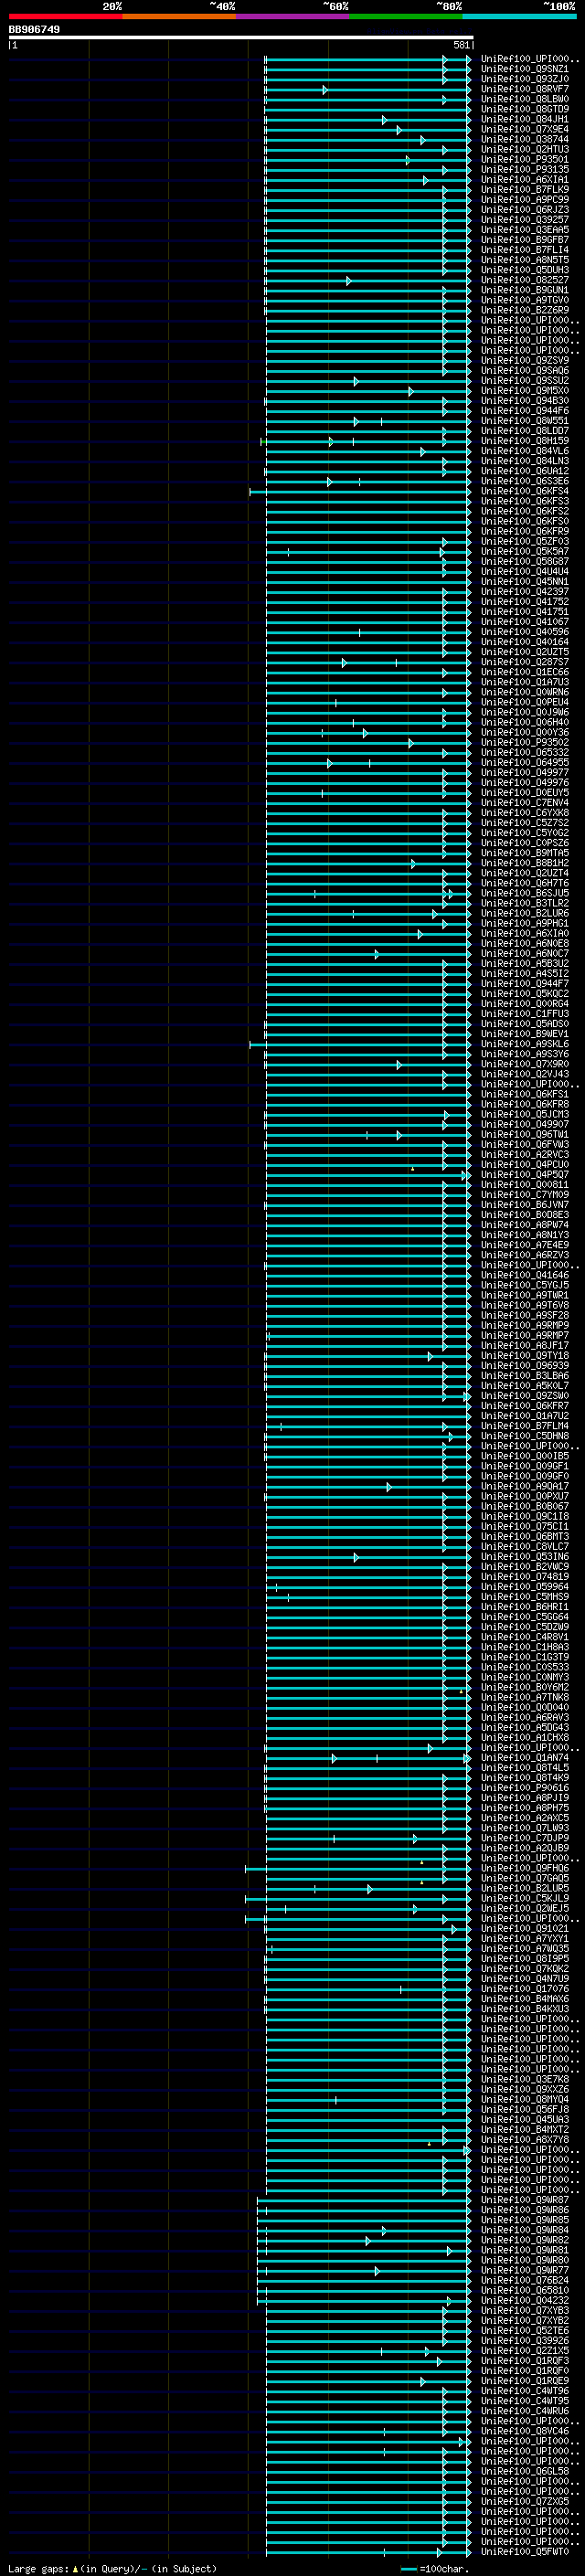Screen dimensions: 585x2576
Task: Click the UniRef100_Q38744 hit label
Action: 525,139
